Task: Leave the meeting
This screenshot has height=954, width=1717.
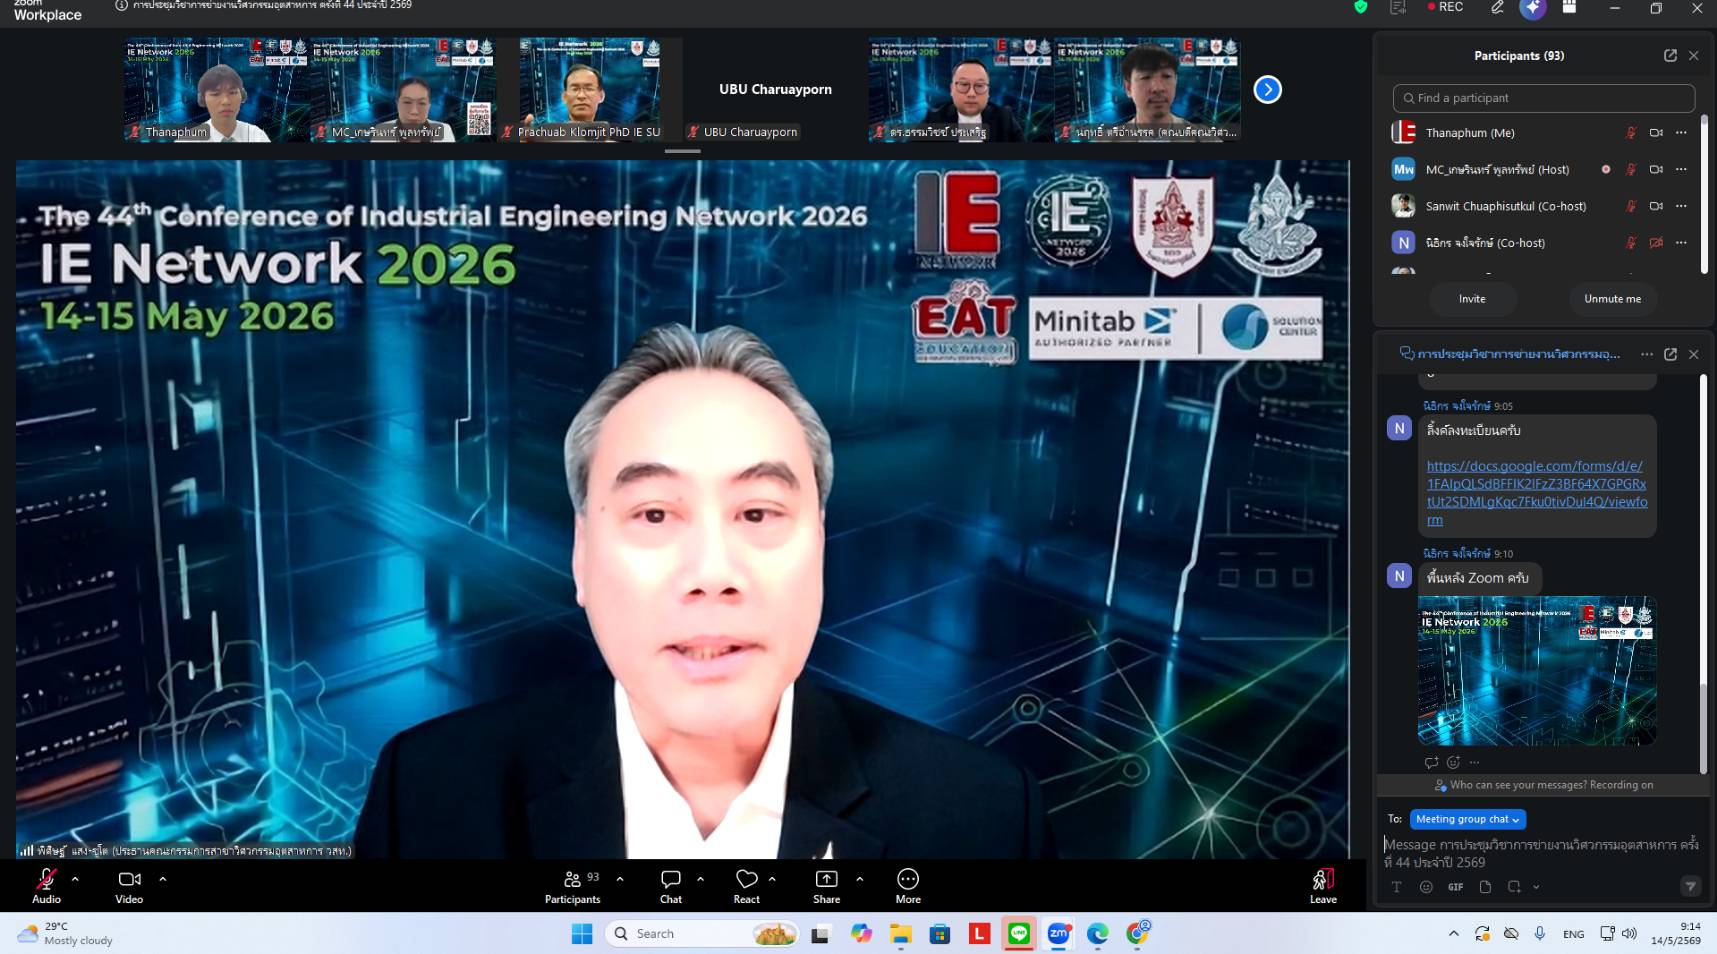Action: point(1323,885)
